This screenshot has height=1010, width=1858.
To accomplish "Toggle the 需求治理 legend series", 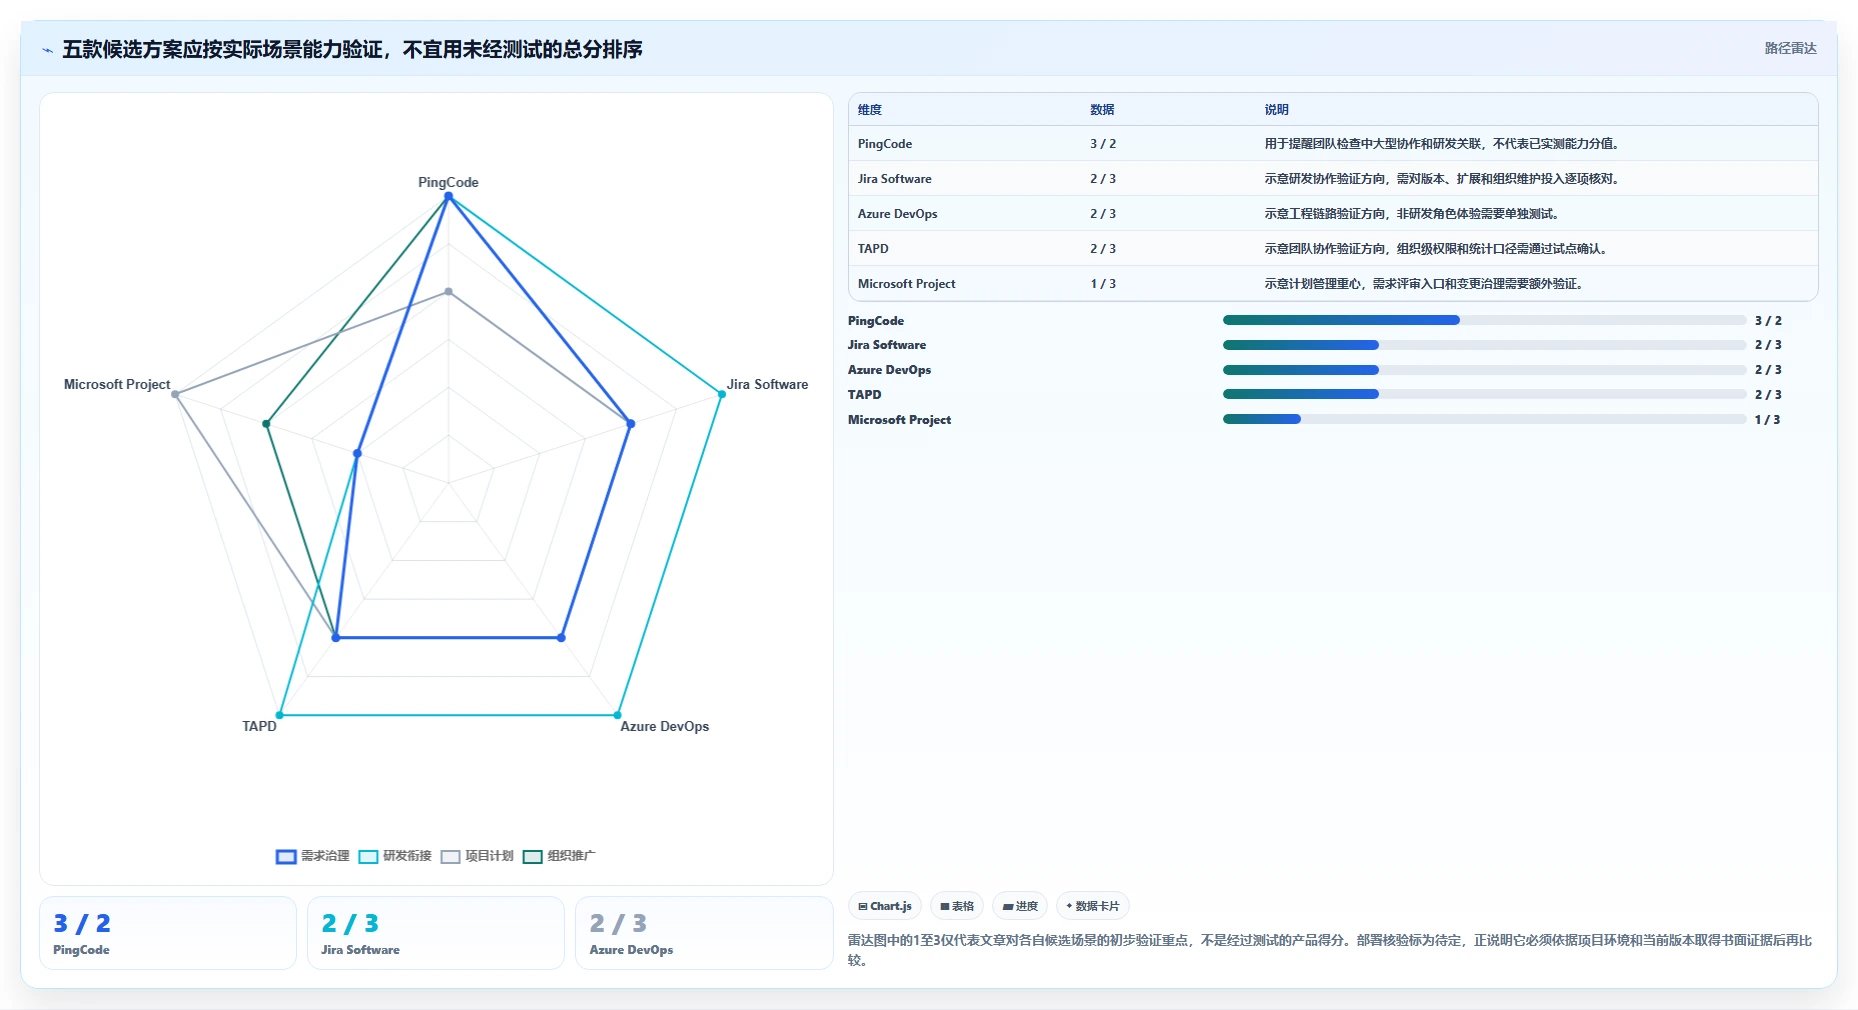I will (x=313, y=856).
